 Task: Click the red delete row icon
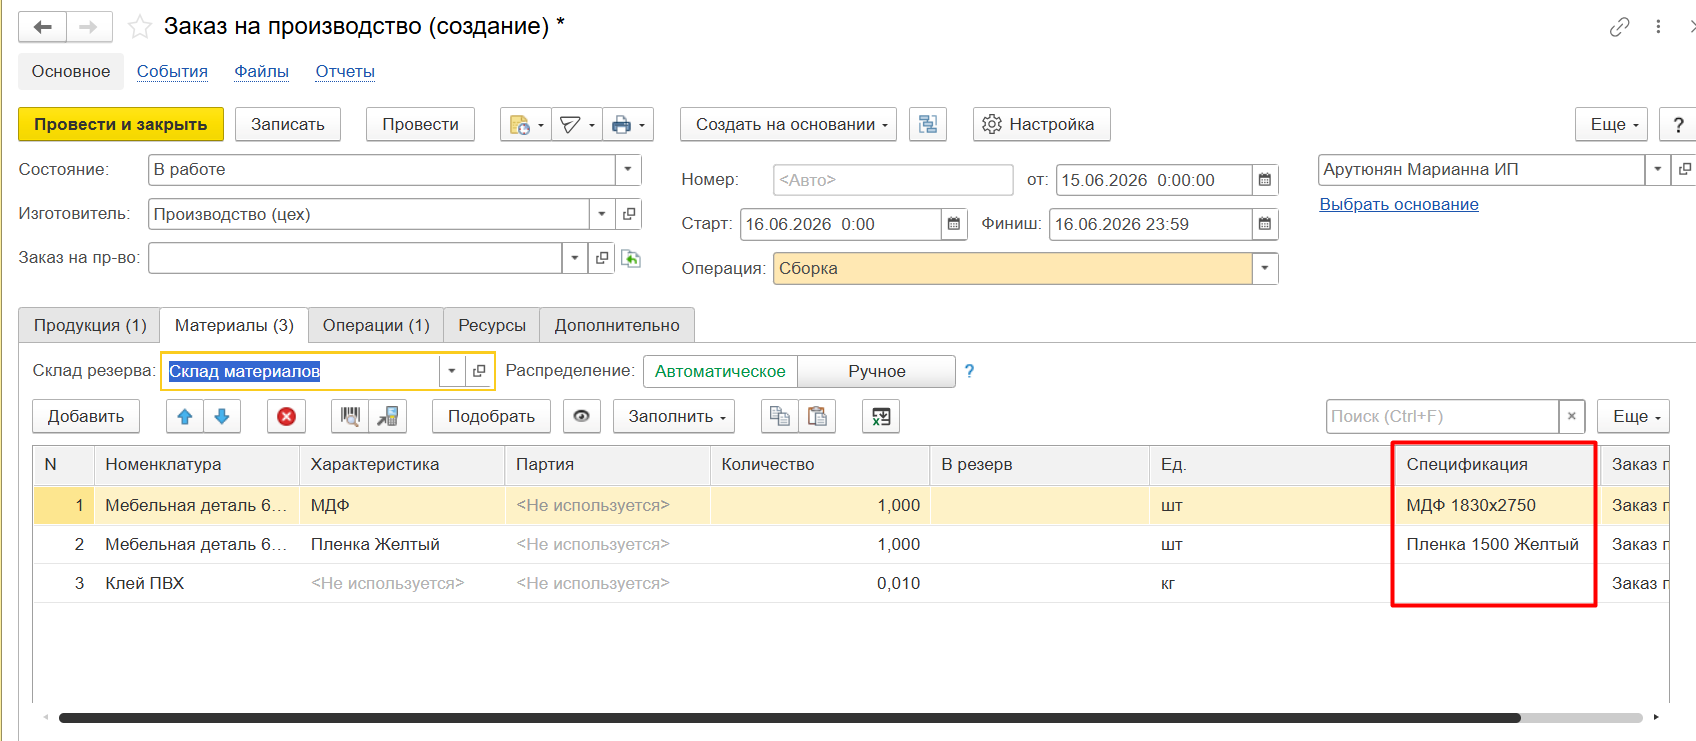(286, 416)
